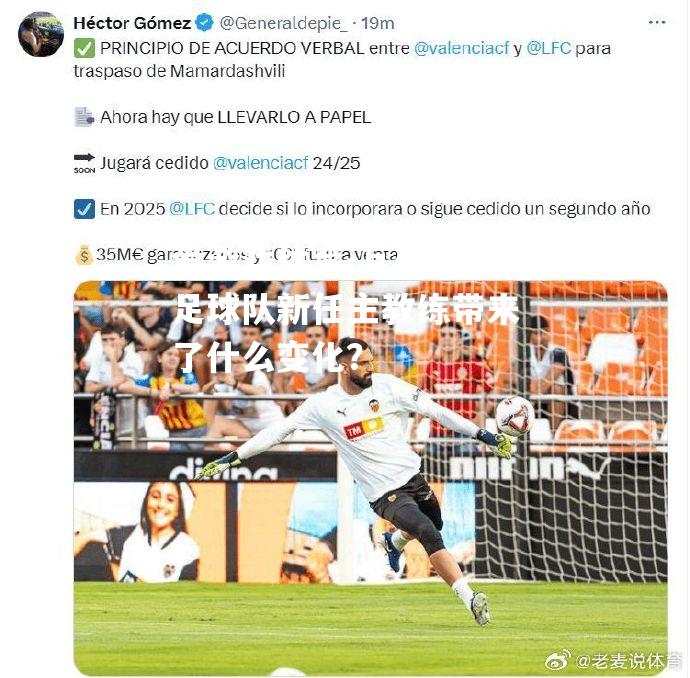
Task: Click the green check mark emoji
Action: tap(84, 48)
